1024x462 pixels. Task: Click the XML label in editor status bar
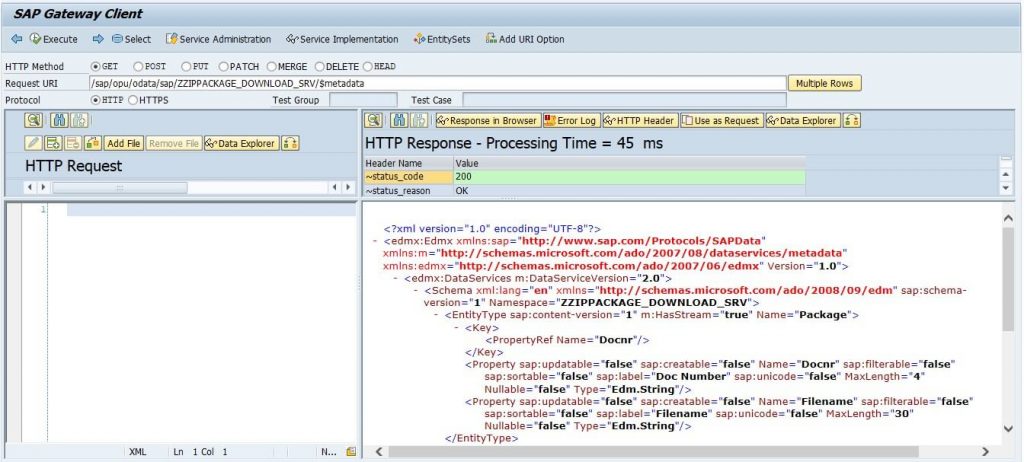coord(138,452)
